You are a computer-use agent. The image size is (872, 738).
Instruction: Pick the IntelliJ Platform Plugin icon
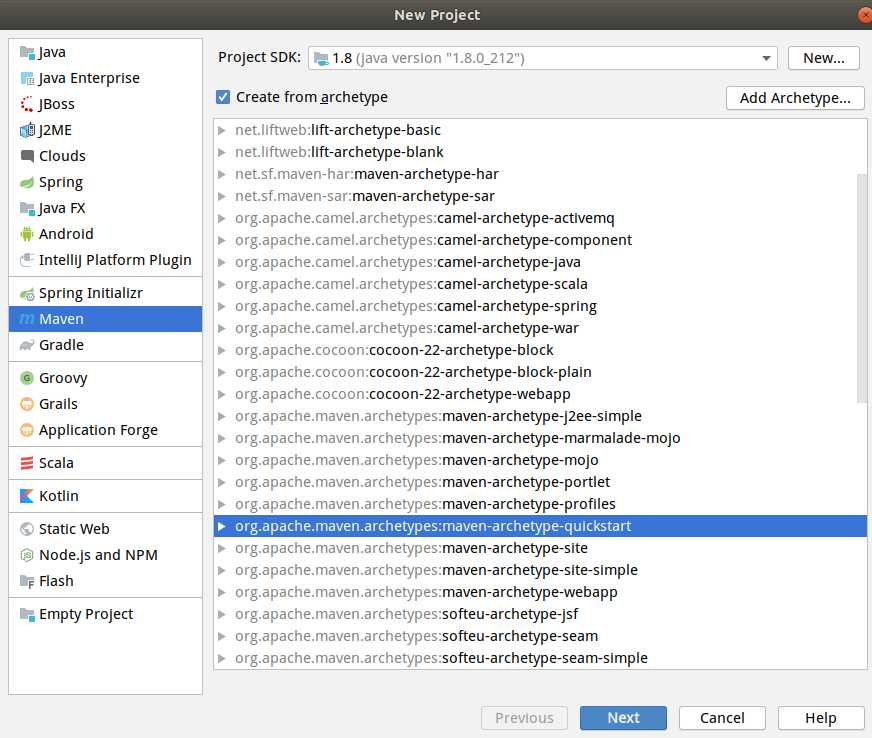pyautogui.click(x=27, y=260)
